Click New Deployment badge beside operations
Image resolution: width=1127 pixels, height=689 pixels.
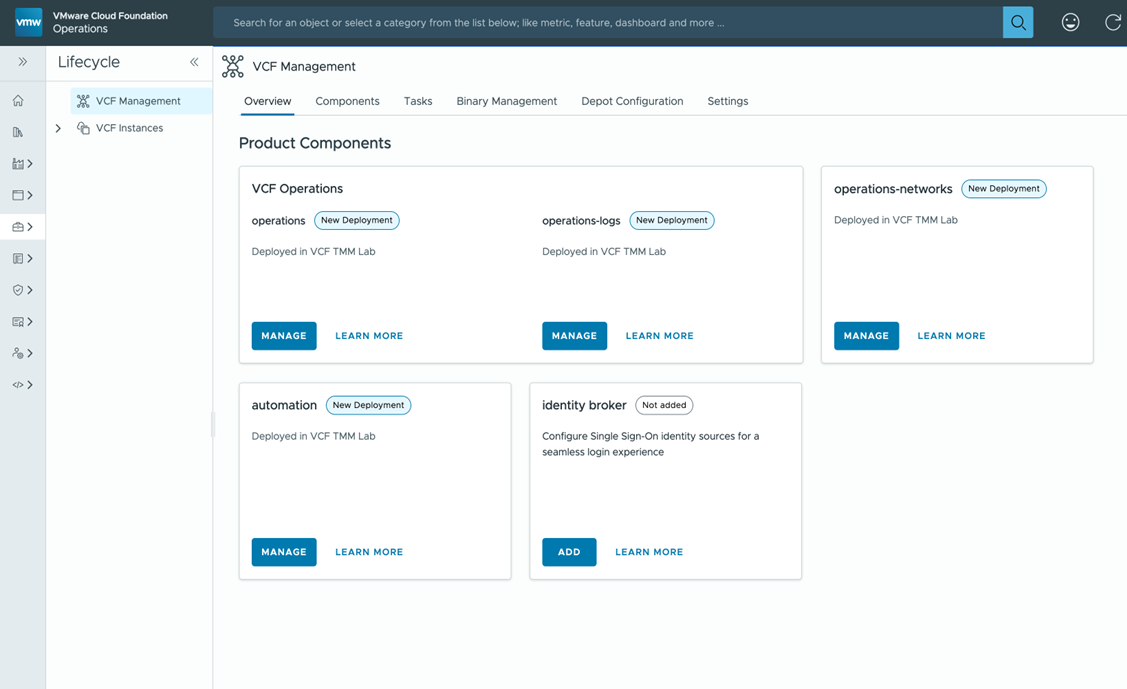pyautogui.click(x=356, y=221)
